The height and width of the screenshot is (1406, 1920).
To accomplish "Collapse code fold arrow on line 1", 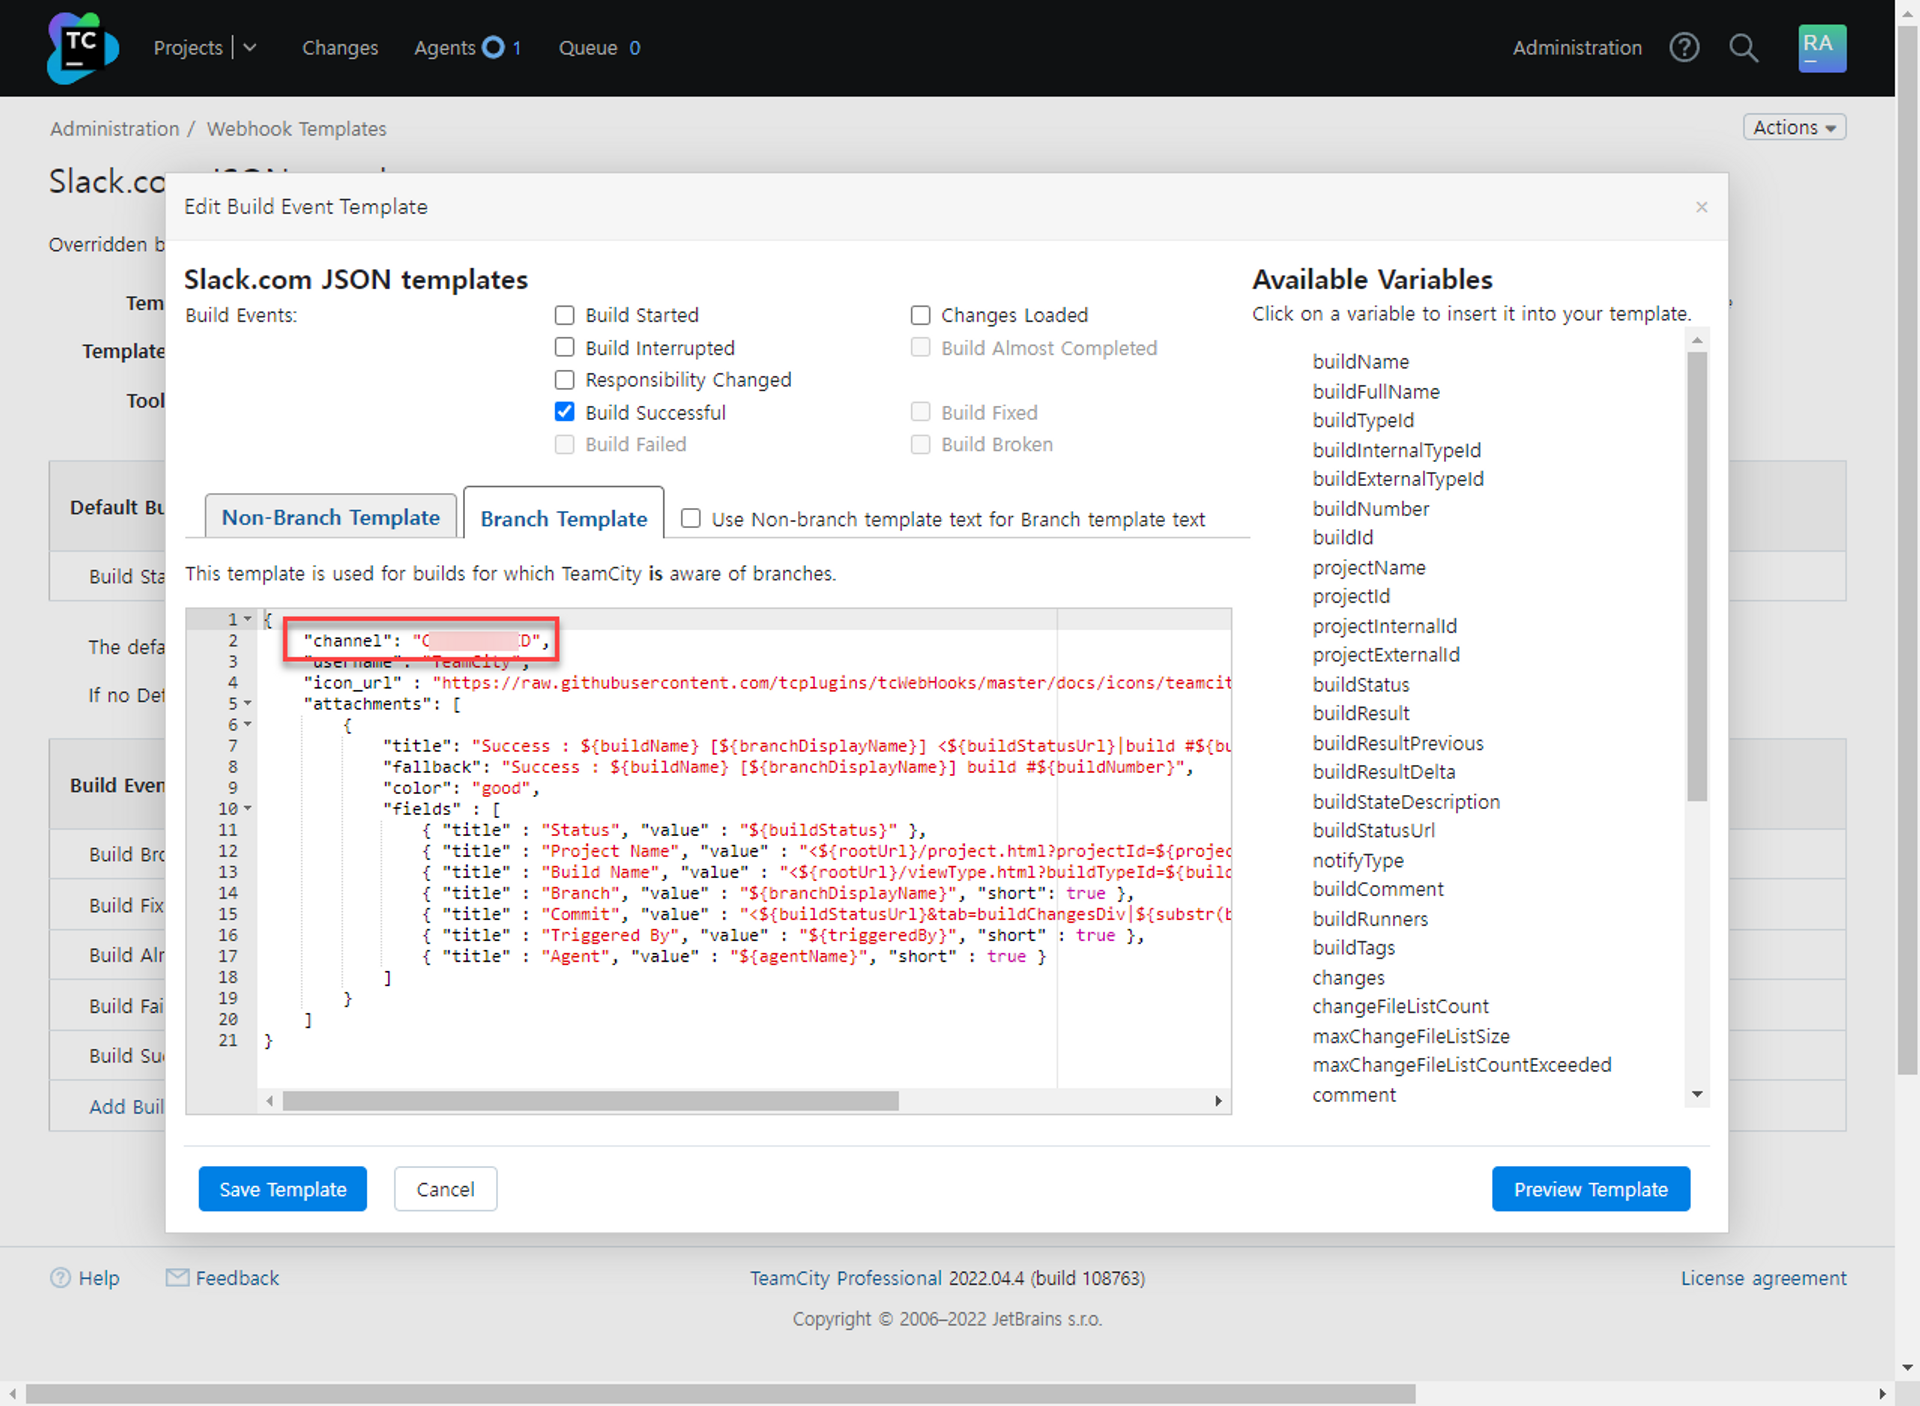I will [248, 619].
